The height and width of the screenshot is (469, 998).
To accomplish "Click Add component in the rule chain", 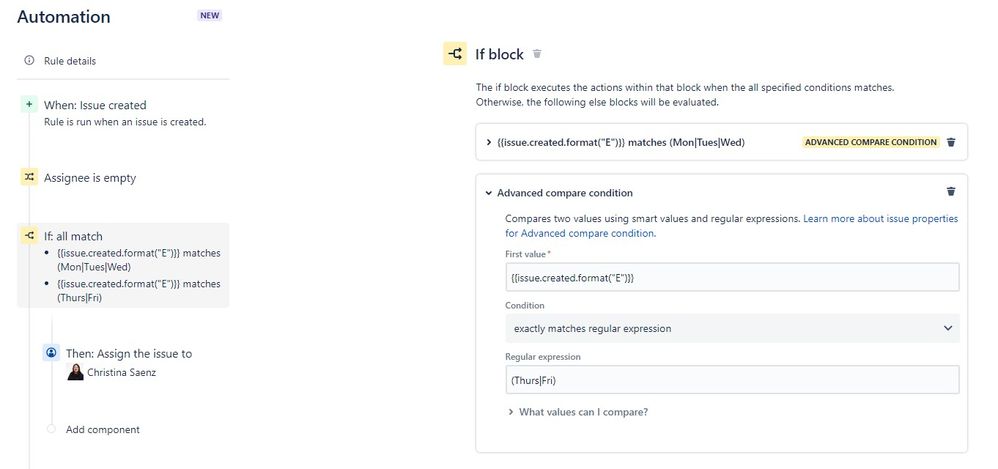I will 102,430.
